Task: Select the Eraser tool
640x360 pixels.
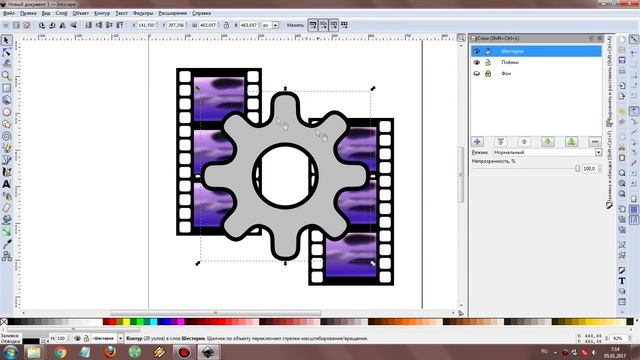Action: click(x=6, y=208)
